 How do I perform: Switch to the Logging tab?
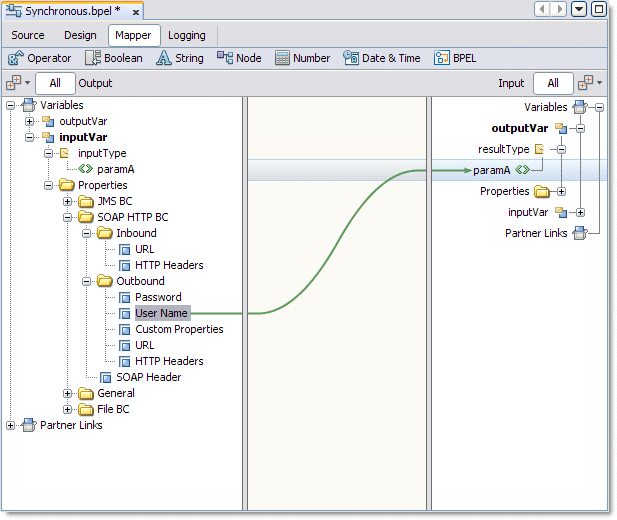(x=187, y=35)
